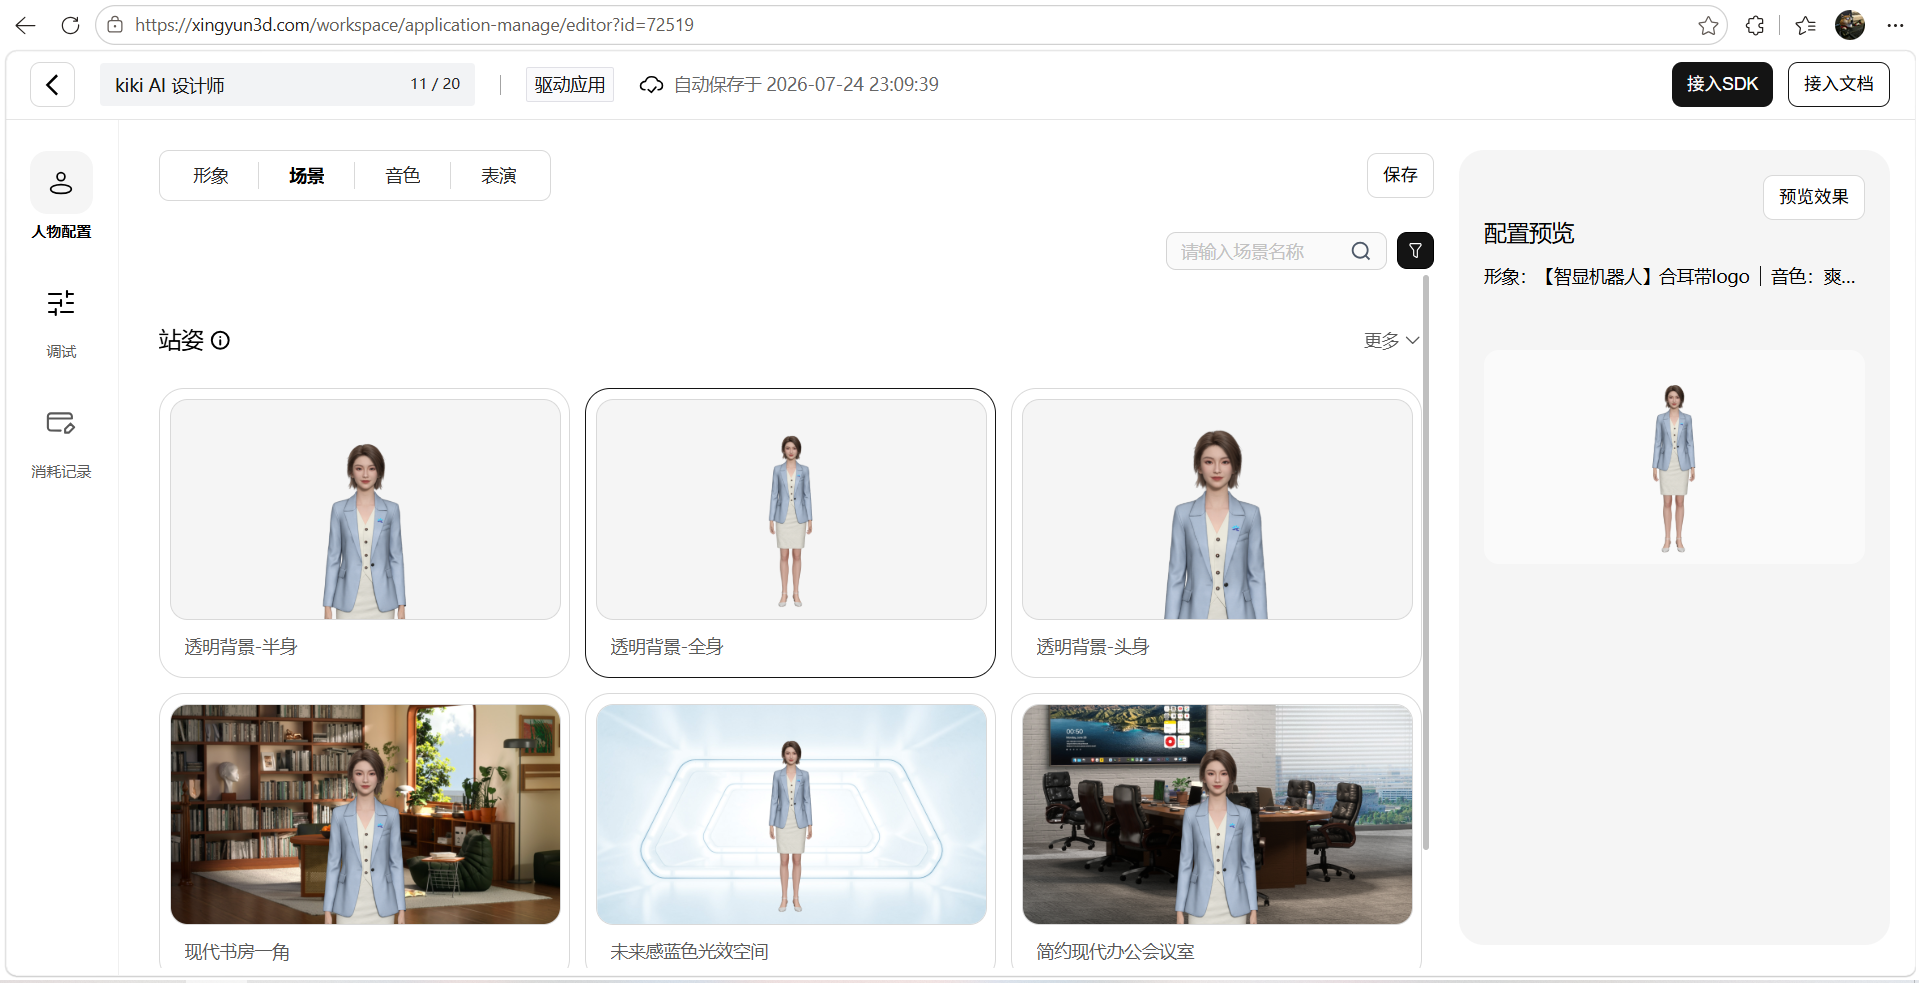Click the 驱动应用 tag
The height and width of the screenshot is (983, 1919).
(x=570, y=84)
